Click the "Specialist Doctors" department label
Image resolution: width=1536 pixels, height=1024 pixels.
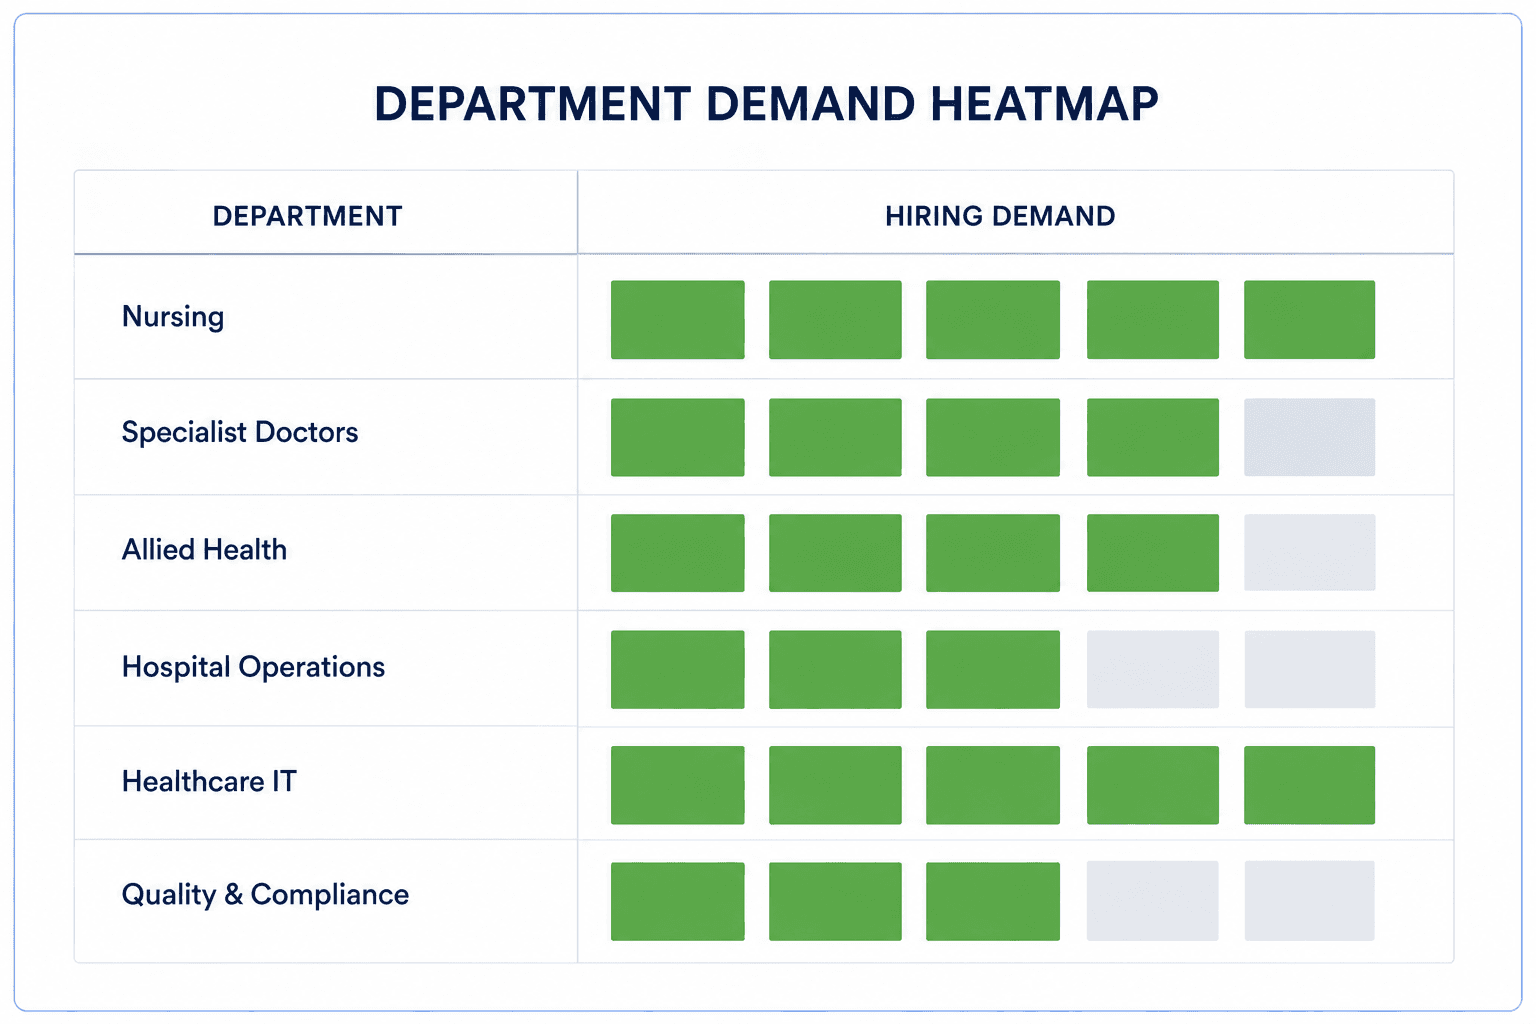point(240,432)
